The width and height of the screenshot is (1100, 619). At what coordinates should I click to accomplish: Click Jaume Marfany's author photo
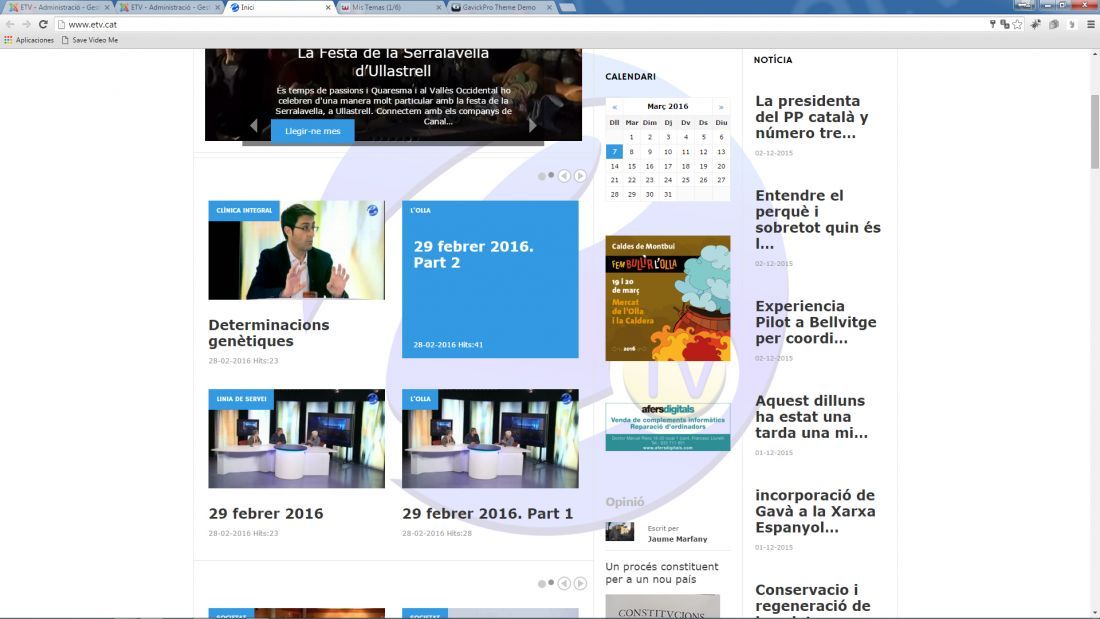coord(619,532)
